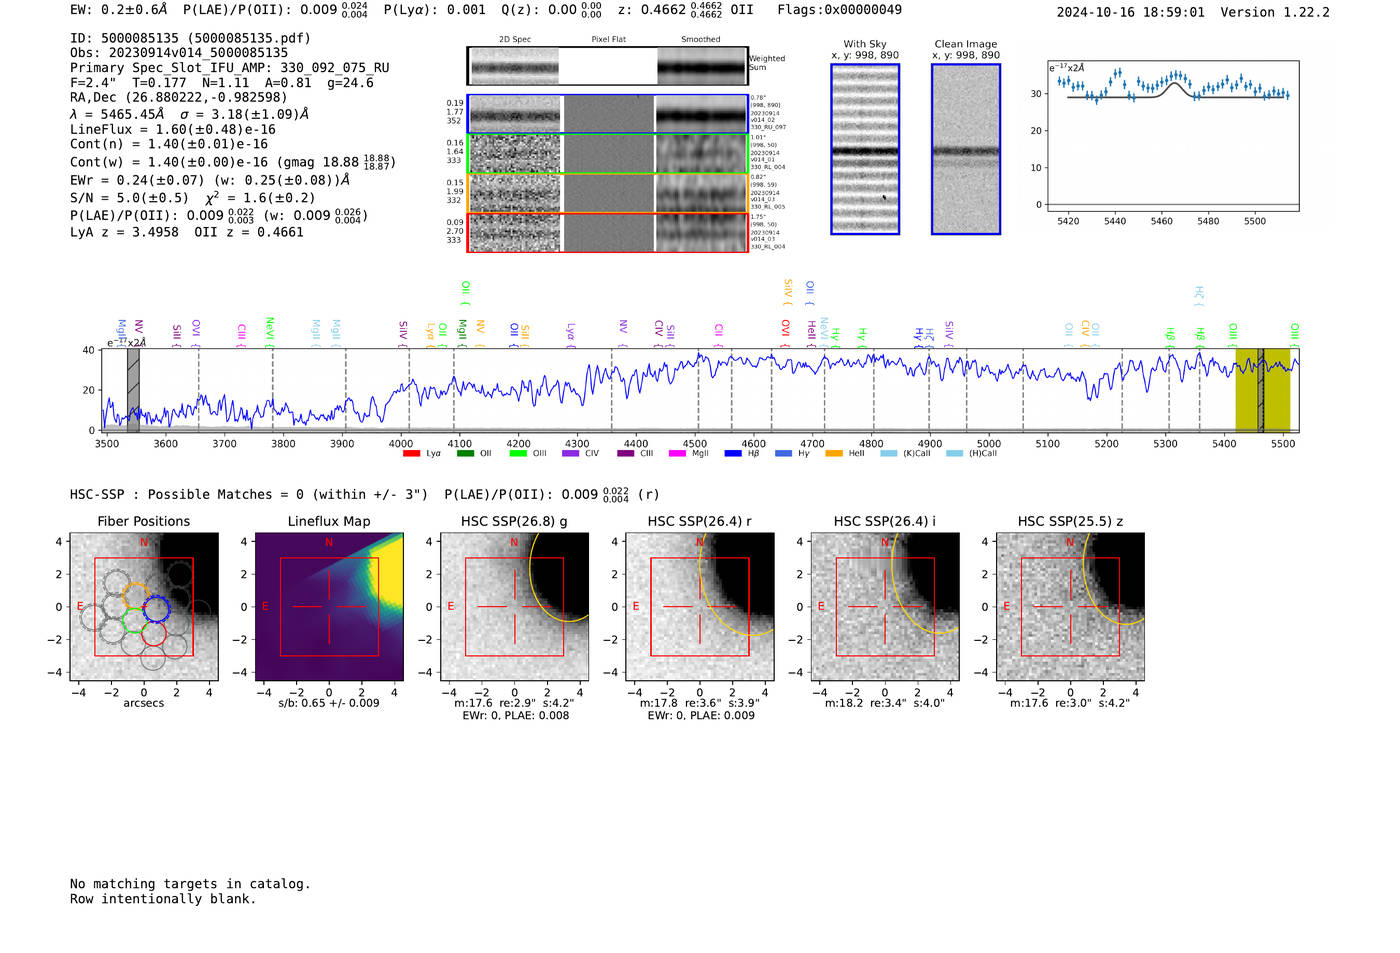Screen dimensions: 1400x953
Task: Click the Cont(w) gmag 18.88 line
Action: tap(233, 161)
